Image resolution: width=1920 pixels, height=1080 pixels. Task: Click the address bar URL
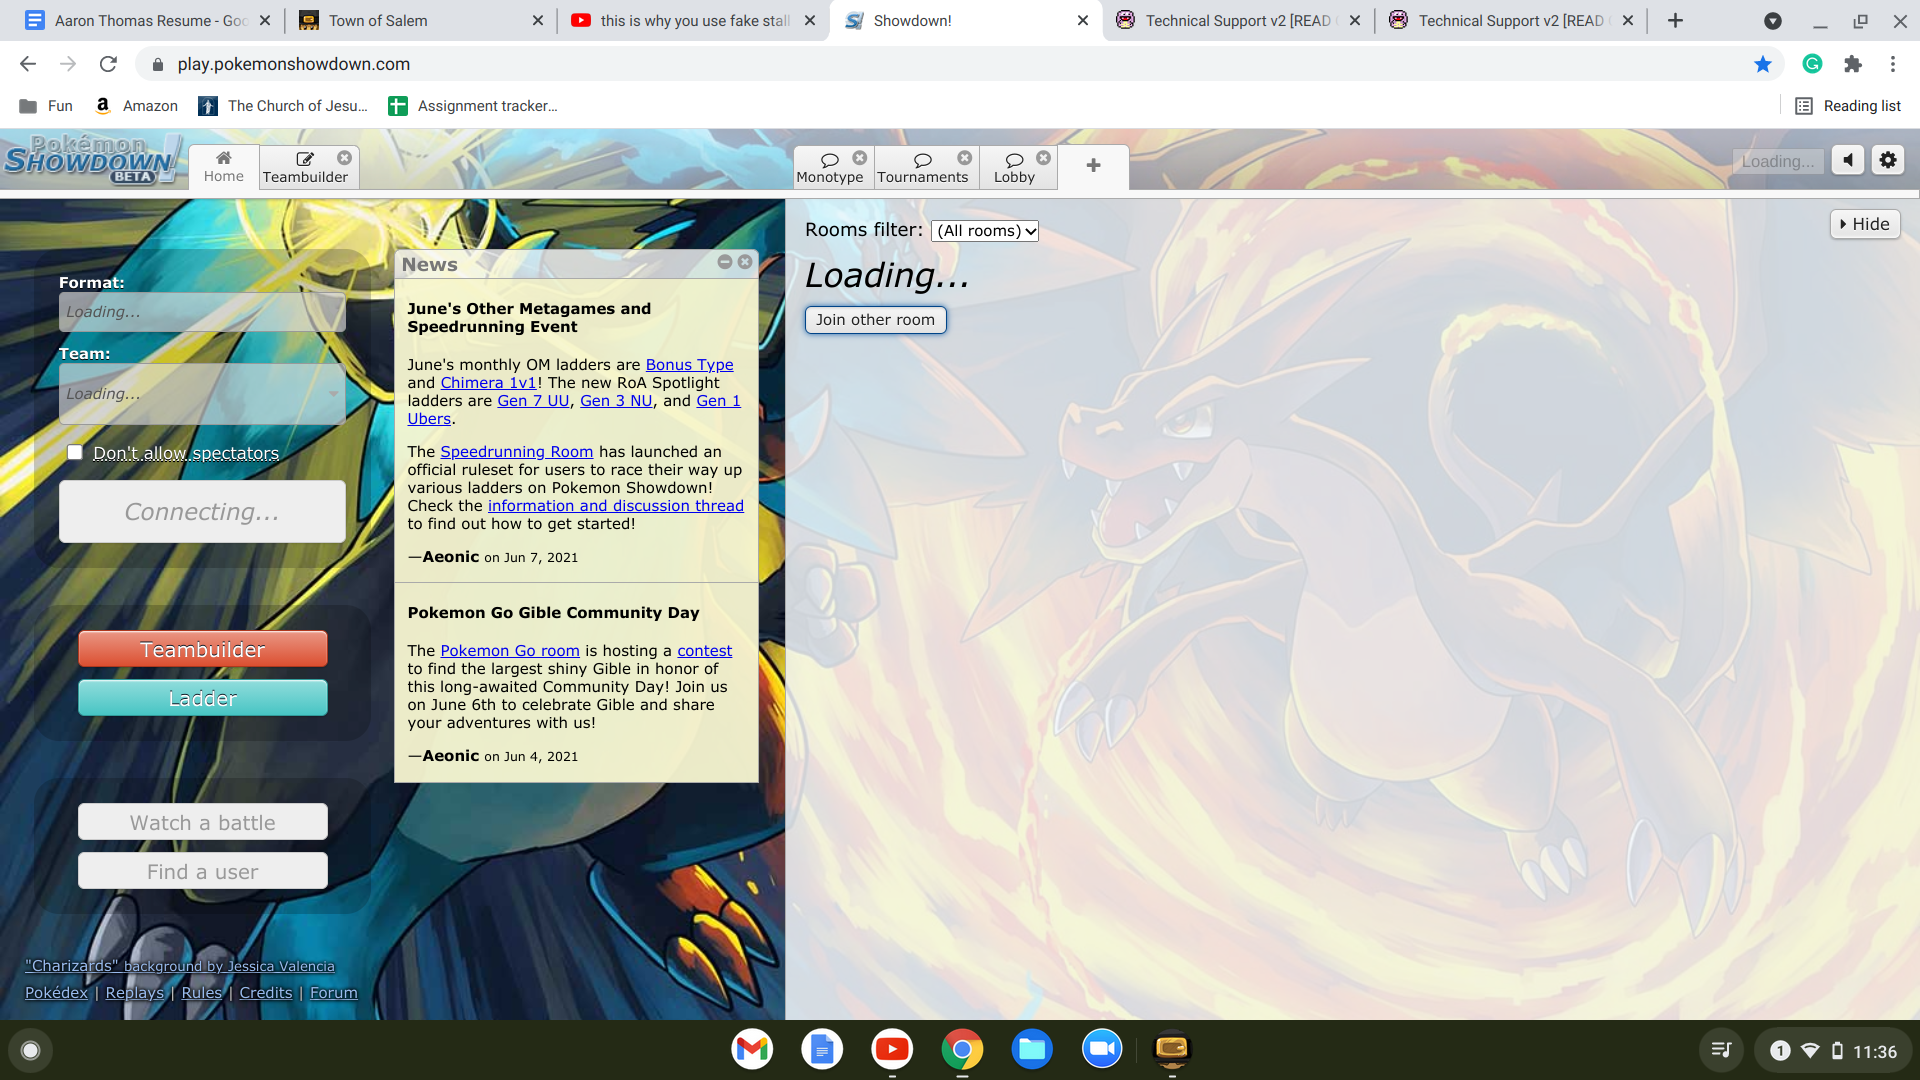click(294, 64)
